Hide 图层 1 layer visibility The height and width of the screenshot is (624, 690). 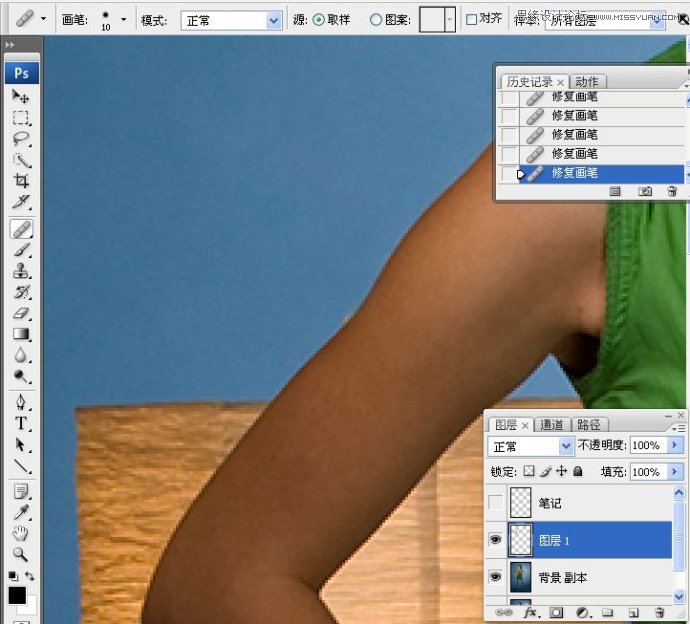[495, 540]
